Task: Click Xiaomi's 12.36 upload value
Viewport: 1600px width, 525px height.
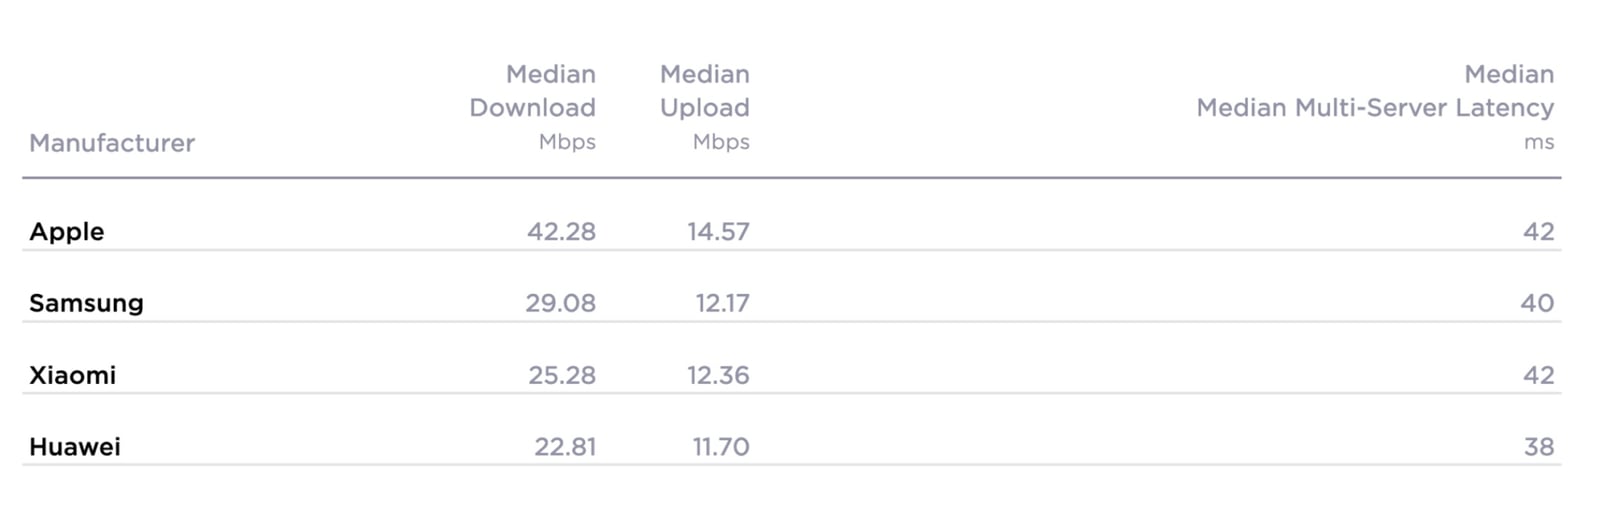Action: (718, 376)
